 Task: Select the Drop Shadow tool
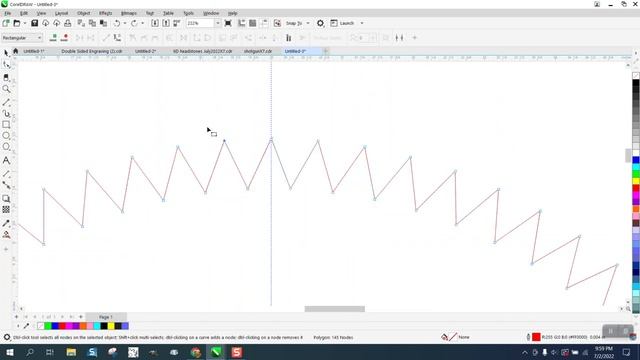(x=6, y=199)
